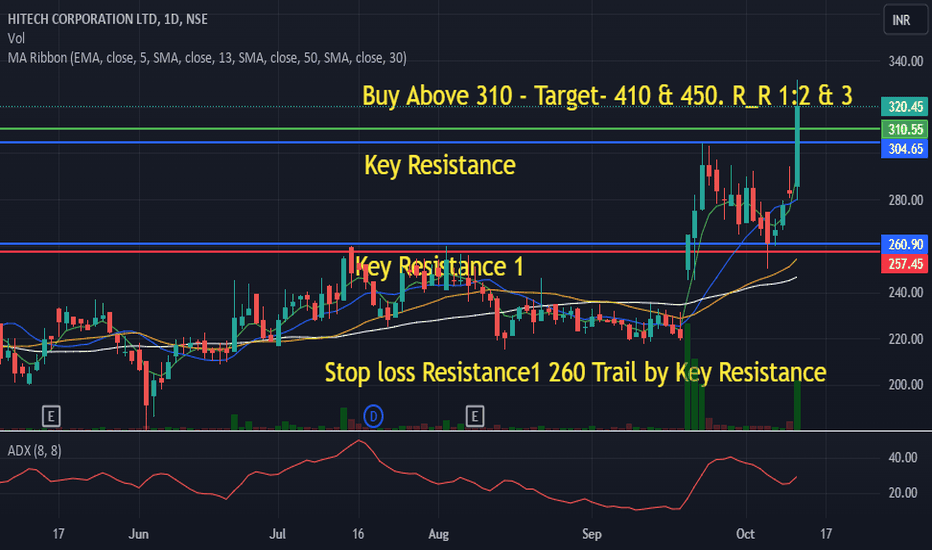Click the 320.45 current price label
This screenshot has height=550, width=932.
point(904,106)
